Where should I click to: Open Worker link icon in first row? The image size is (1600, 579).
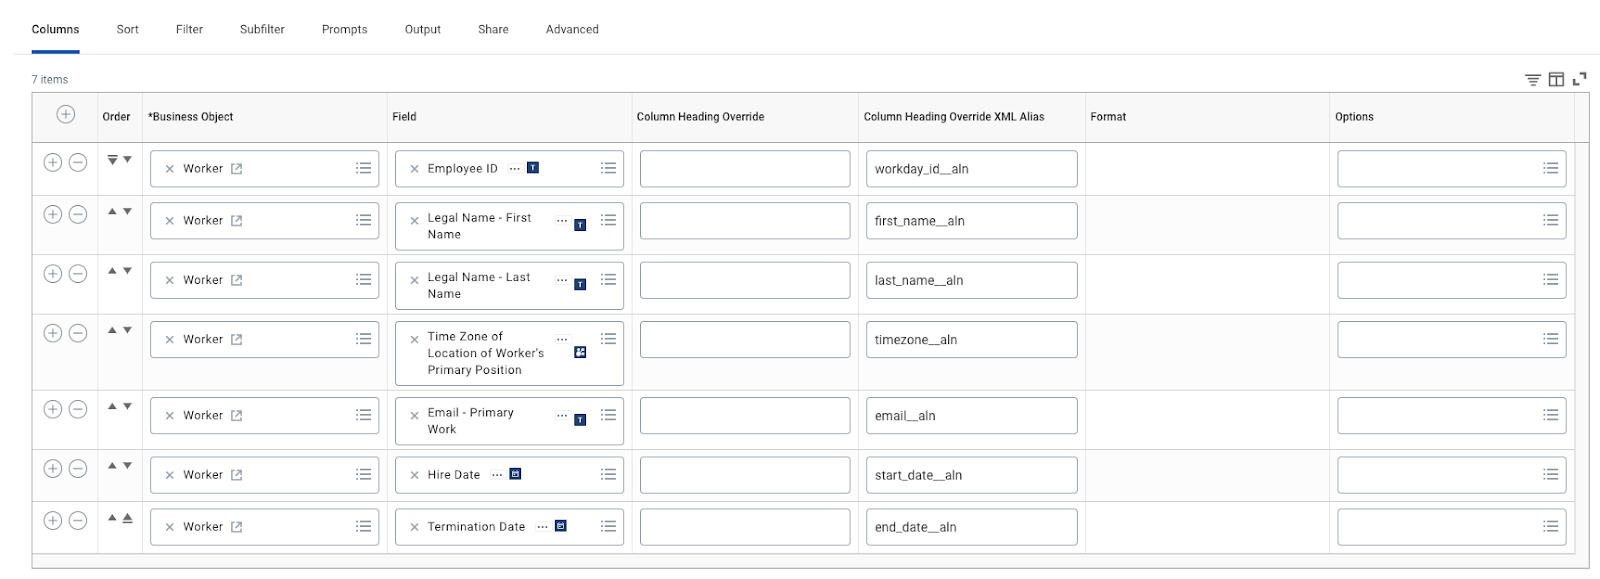[237, 169]
